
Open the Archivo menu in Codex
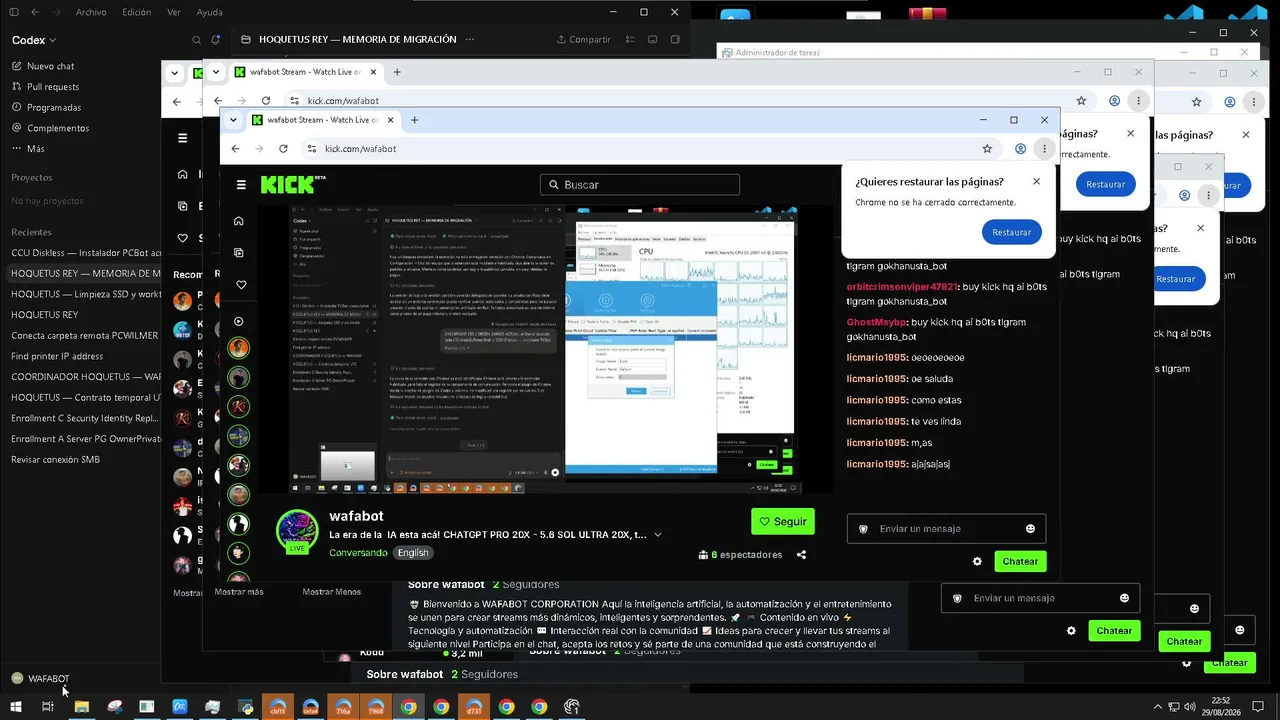91,12
